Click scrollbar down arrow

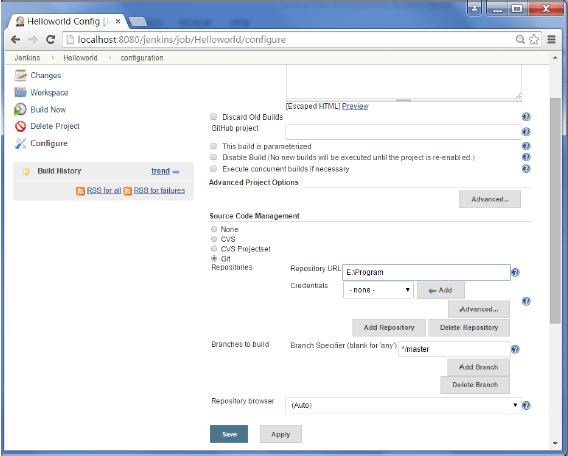pyautogui.click(x=555, y=443)
